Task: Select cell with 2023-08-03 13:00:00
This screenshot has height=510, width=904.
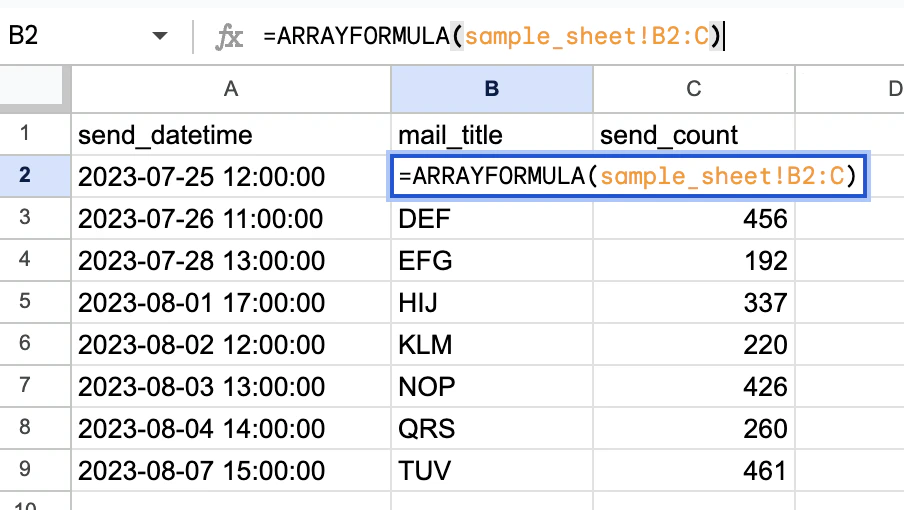Action: point(231,387)
